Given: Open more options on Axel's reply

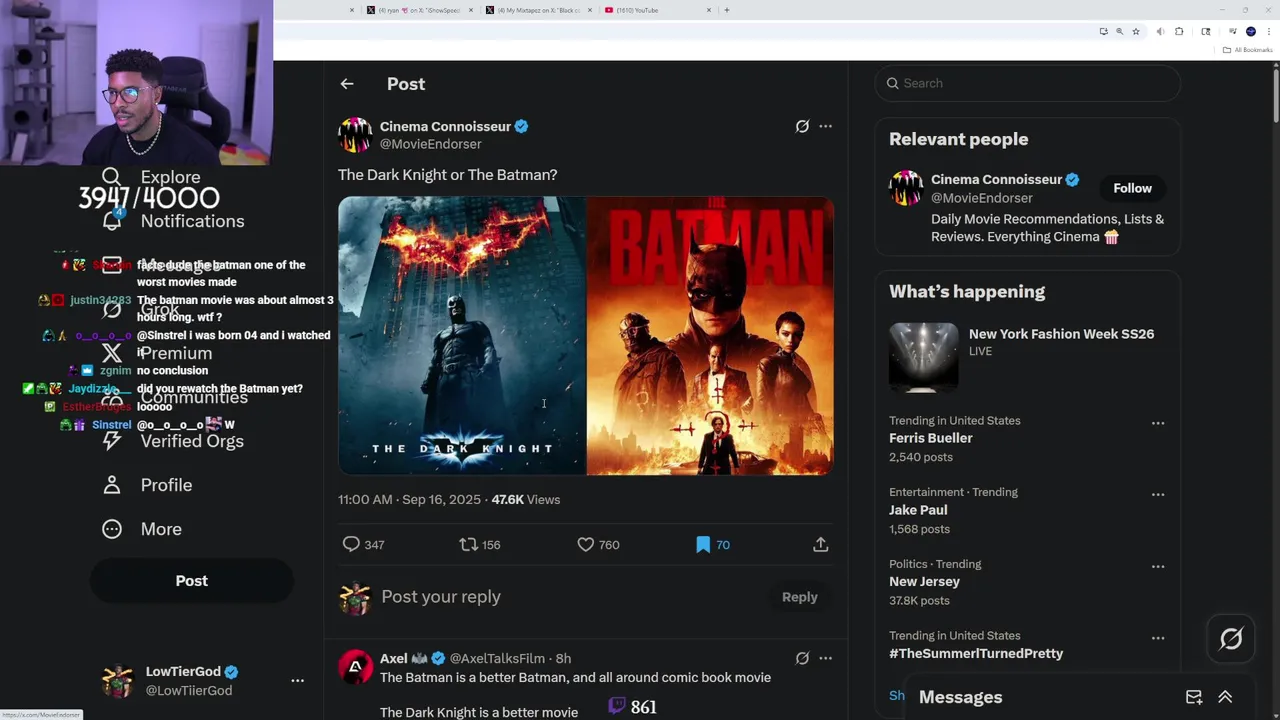Looking at the screenshot, I should [825, 658].
